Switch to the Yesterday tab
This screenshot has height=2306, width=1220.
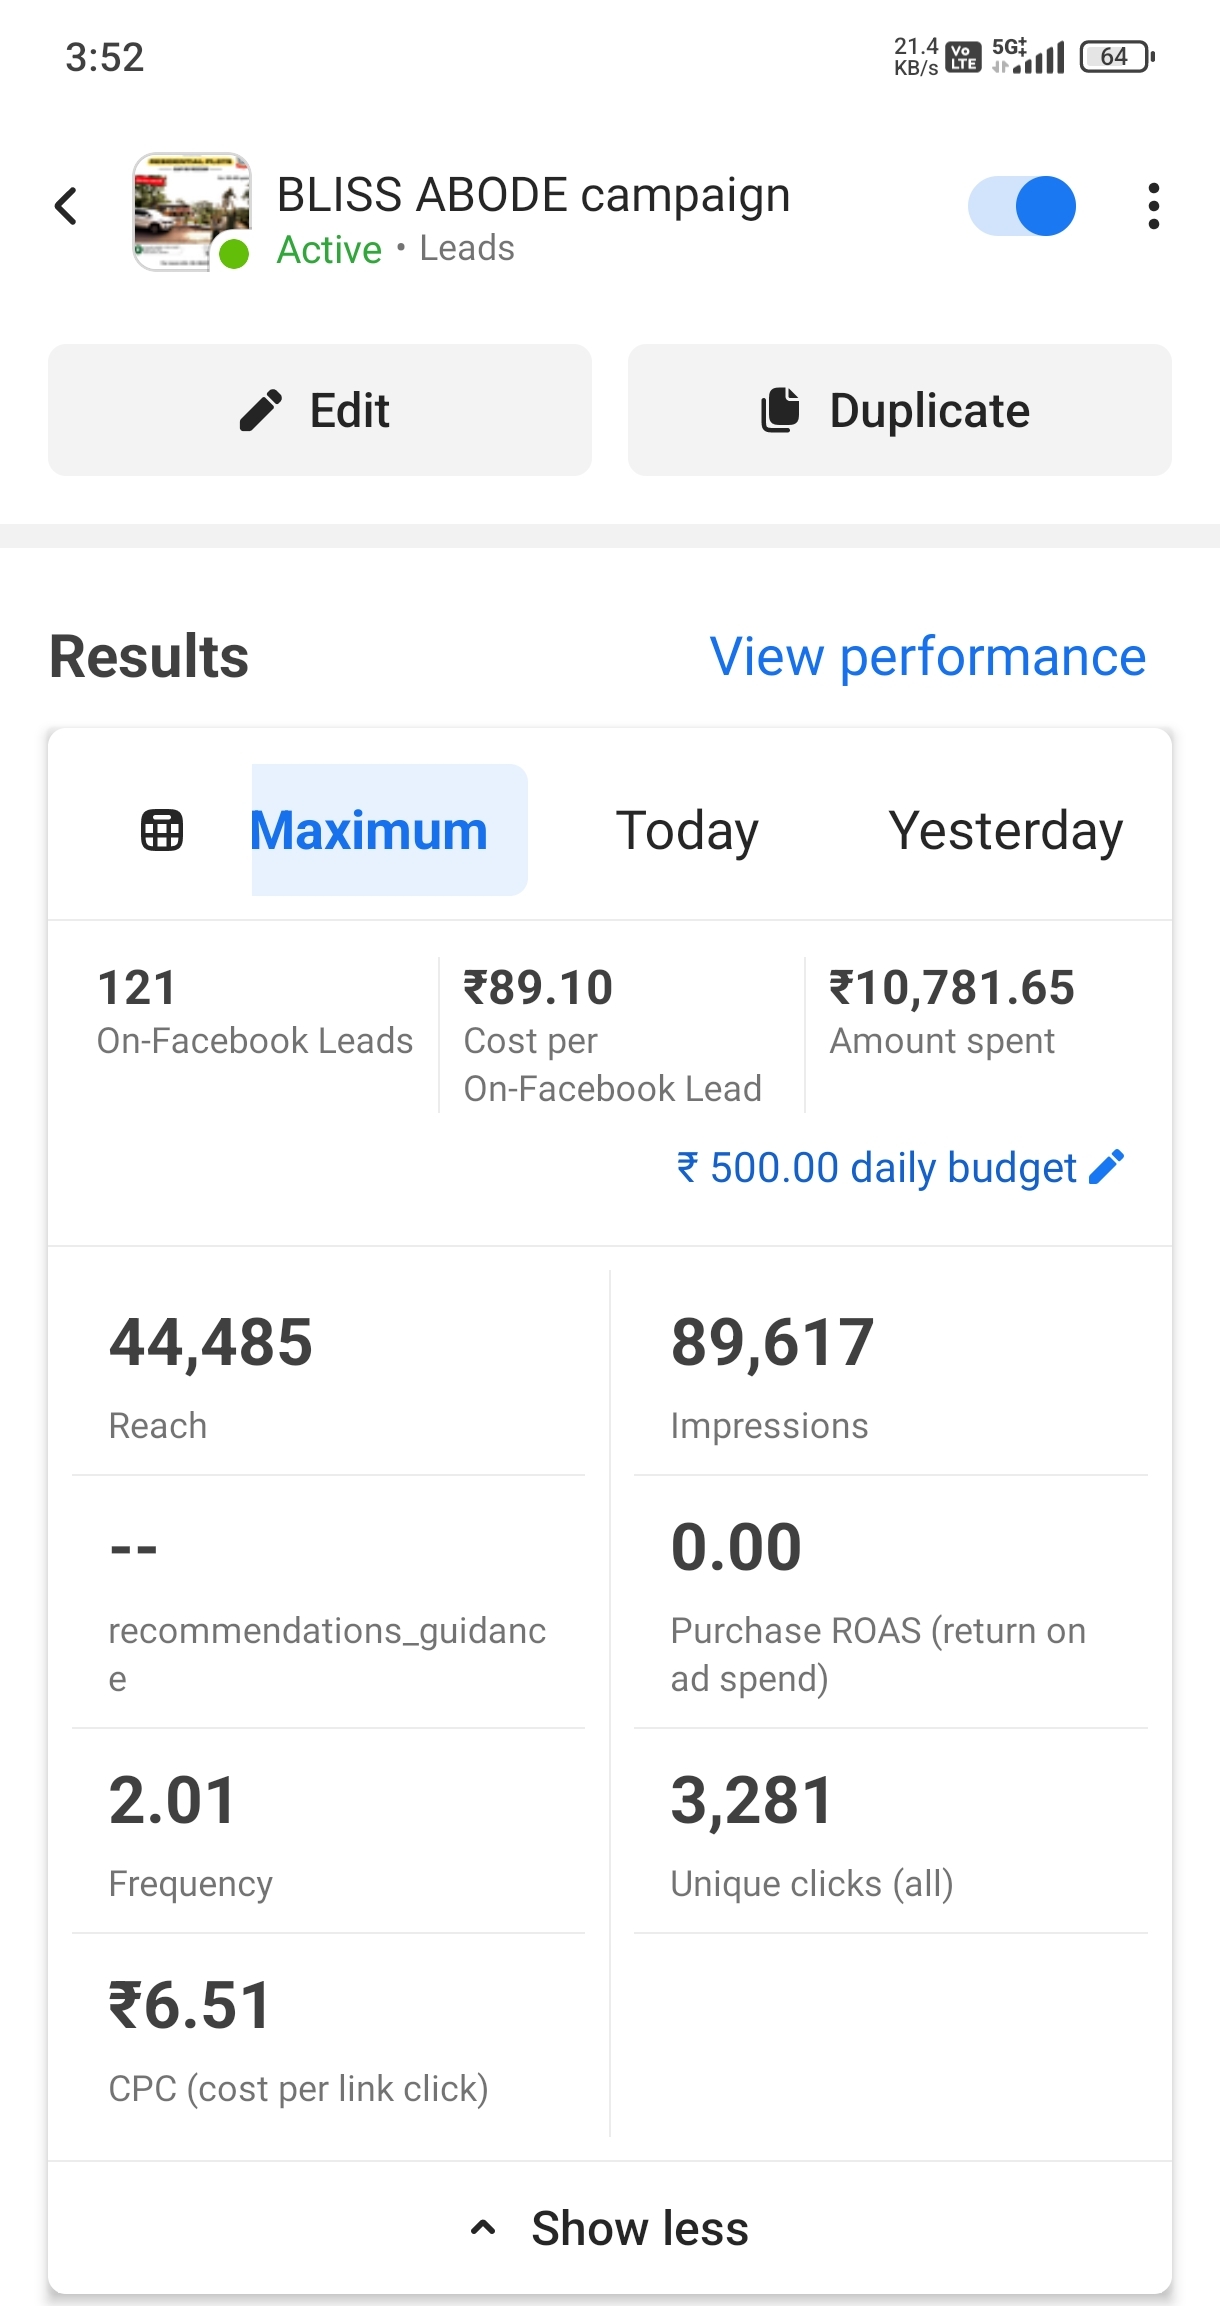[1005, 830]
